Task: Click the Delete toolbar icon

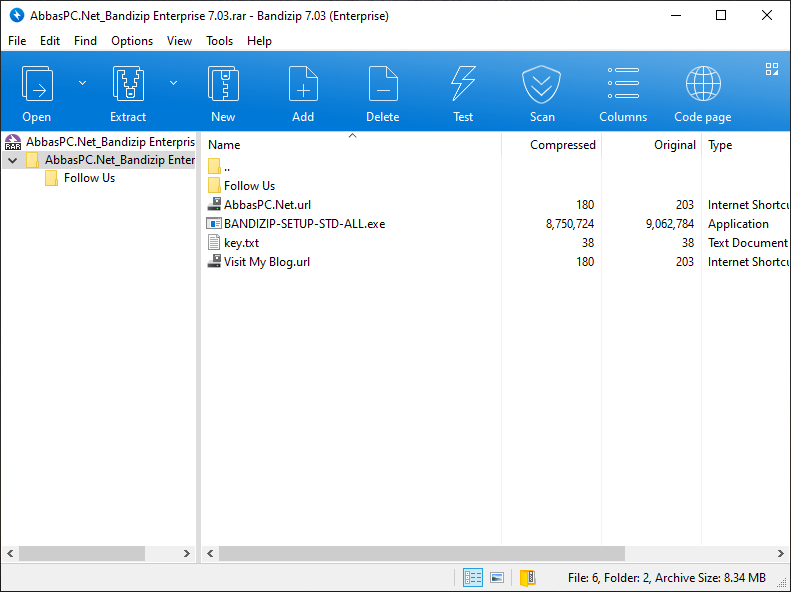Action: coord(383,83)
